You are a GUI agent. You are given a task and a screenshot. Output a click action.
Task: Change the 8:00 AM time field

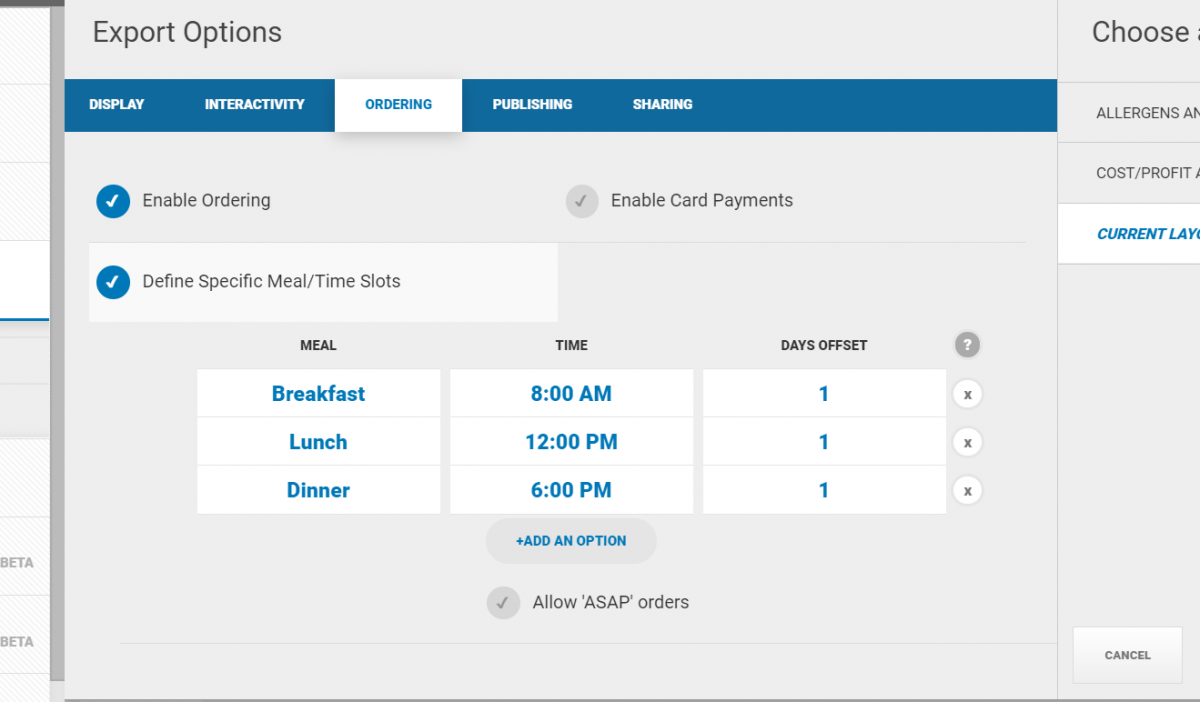(571, 394)
